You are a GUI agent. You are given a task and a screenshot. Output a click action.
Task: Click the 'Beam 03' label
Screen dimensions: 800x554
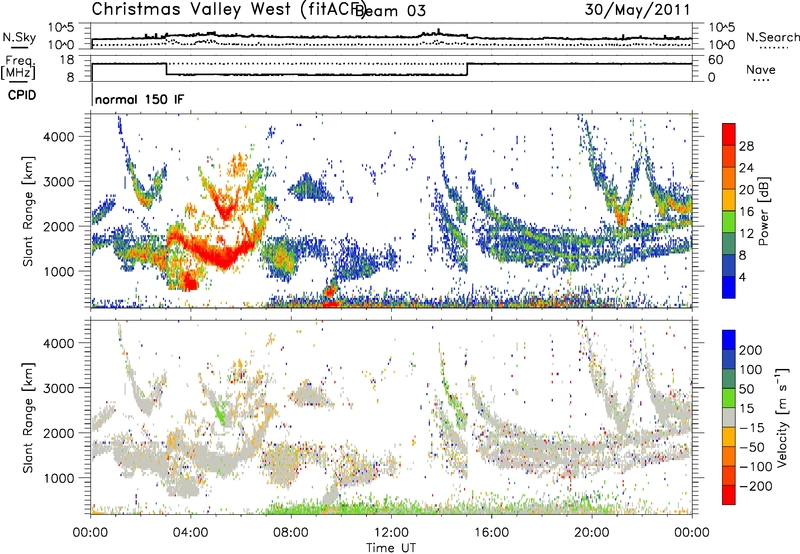(x=390, y=11)
